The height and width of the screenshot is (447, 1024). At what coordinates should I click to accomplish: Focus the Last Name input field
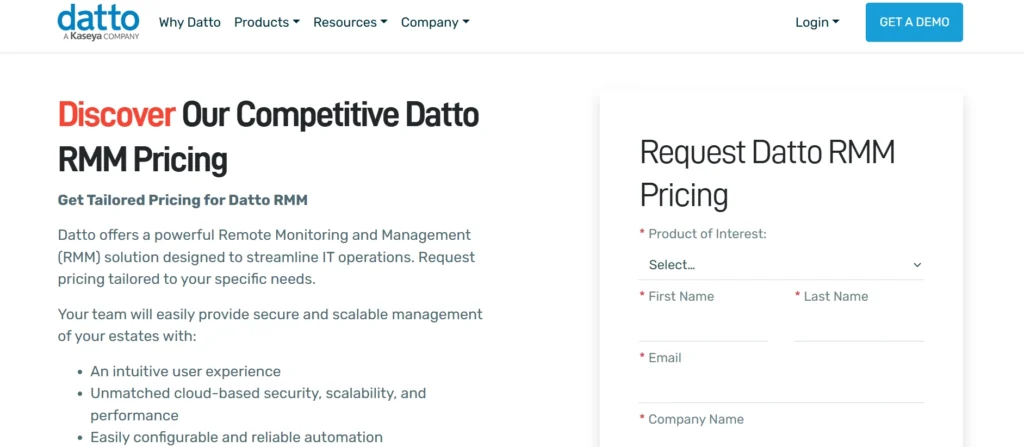pos(859,326)
